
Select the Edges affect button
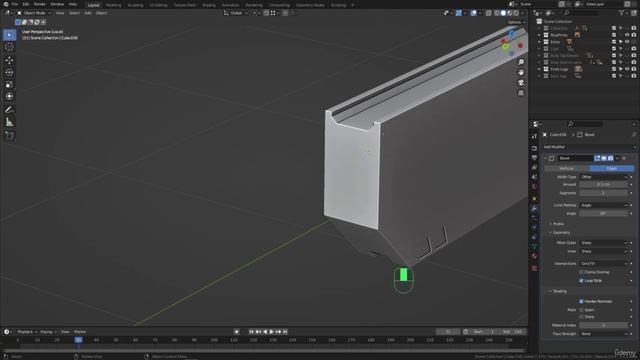click(611, 168)
